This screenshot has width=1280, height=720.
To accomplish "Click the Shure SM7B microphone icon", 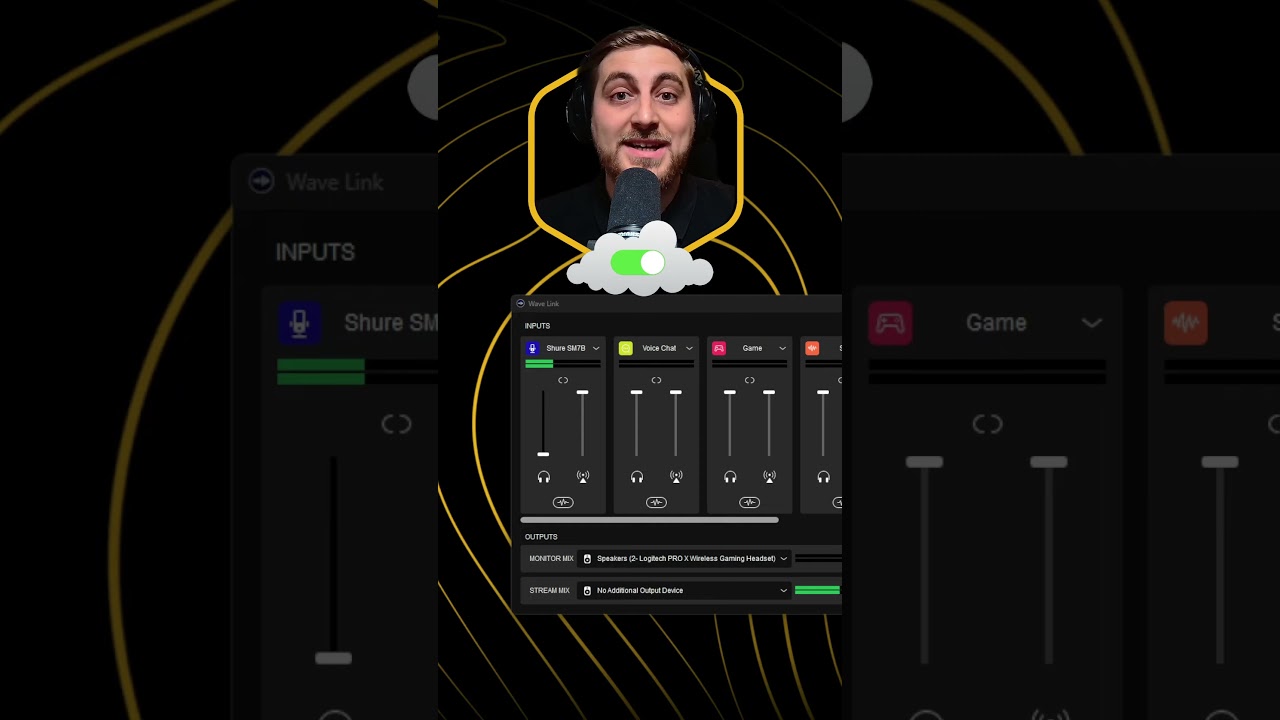I will [x=532, y=348].
